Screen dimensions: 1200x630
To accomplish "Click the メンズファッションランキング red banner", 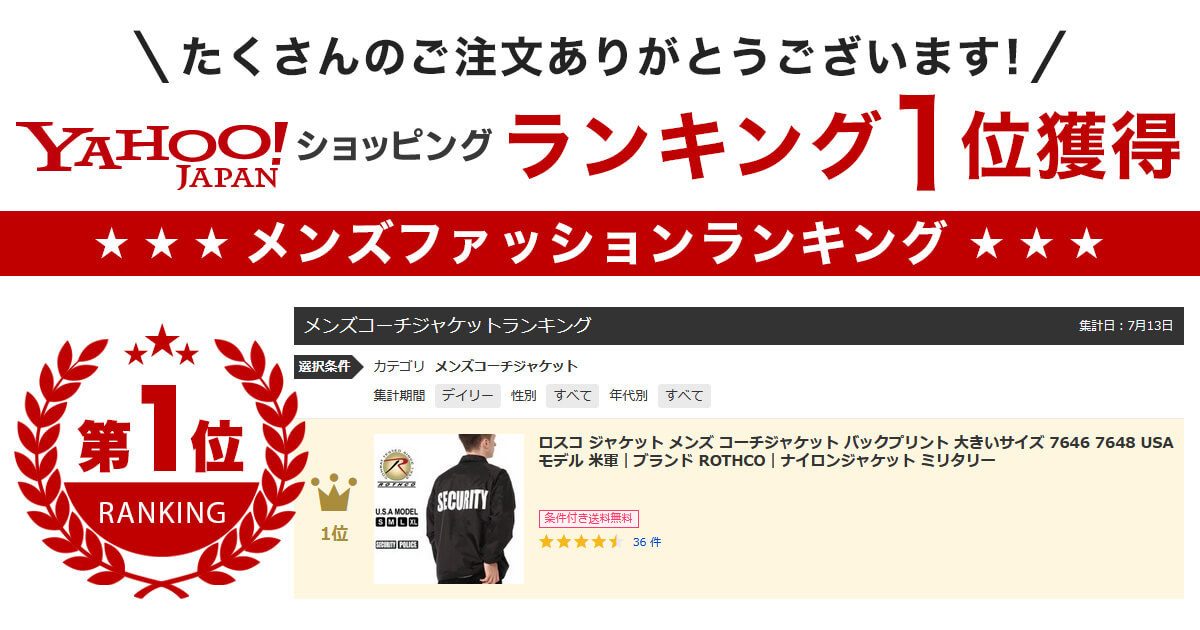I will tap(600, 243).
